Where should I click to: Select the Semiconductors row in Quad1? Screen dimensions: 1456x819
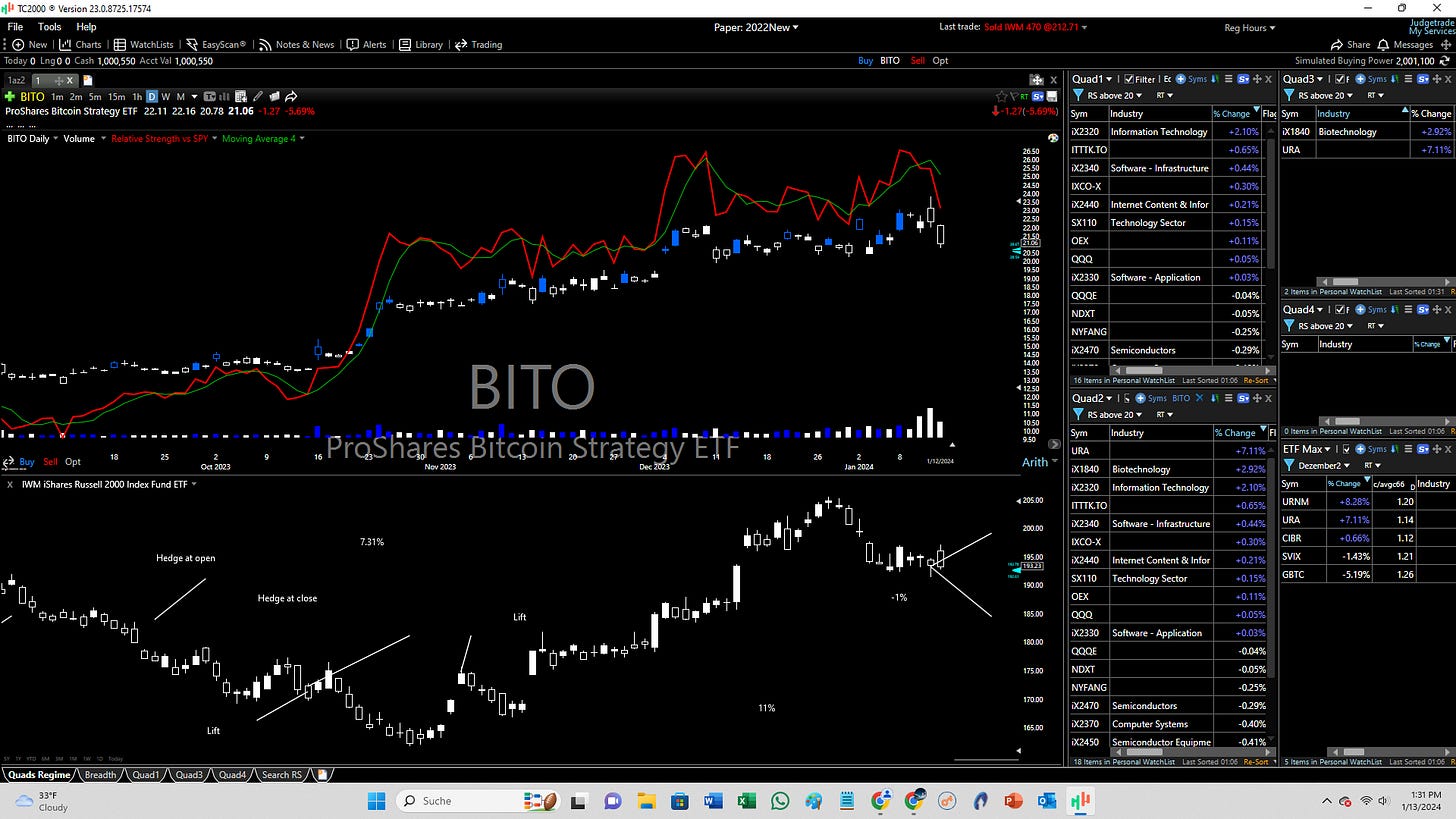tap(1165, 350)
